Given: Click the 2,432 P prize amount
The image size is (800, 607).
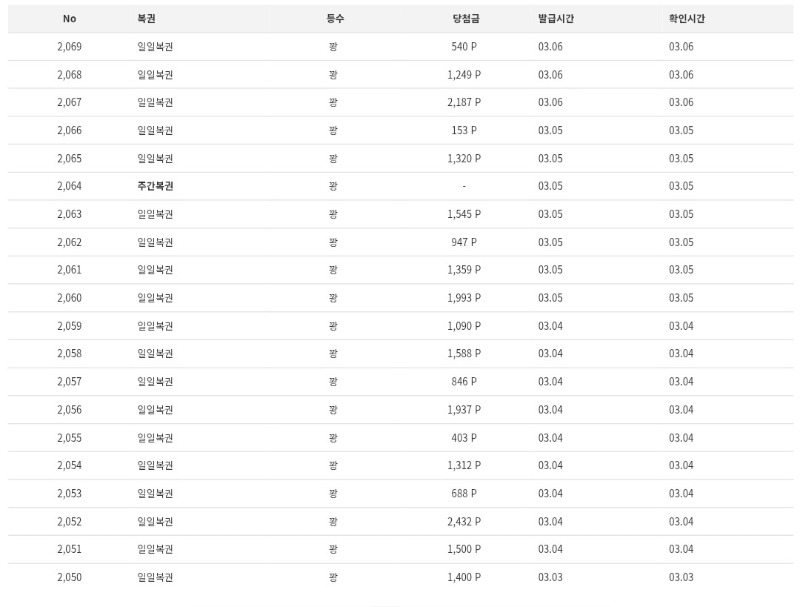Looking at the screenshot, I should (464, 521).
